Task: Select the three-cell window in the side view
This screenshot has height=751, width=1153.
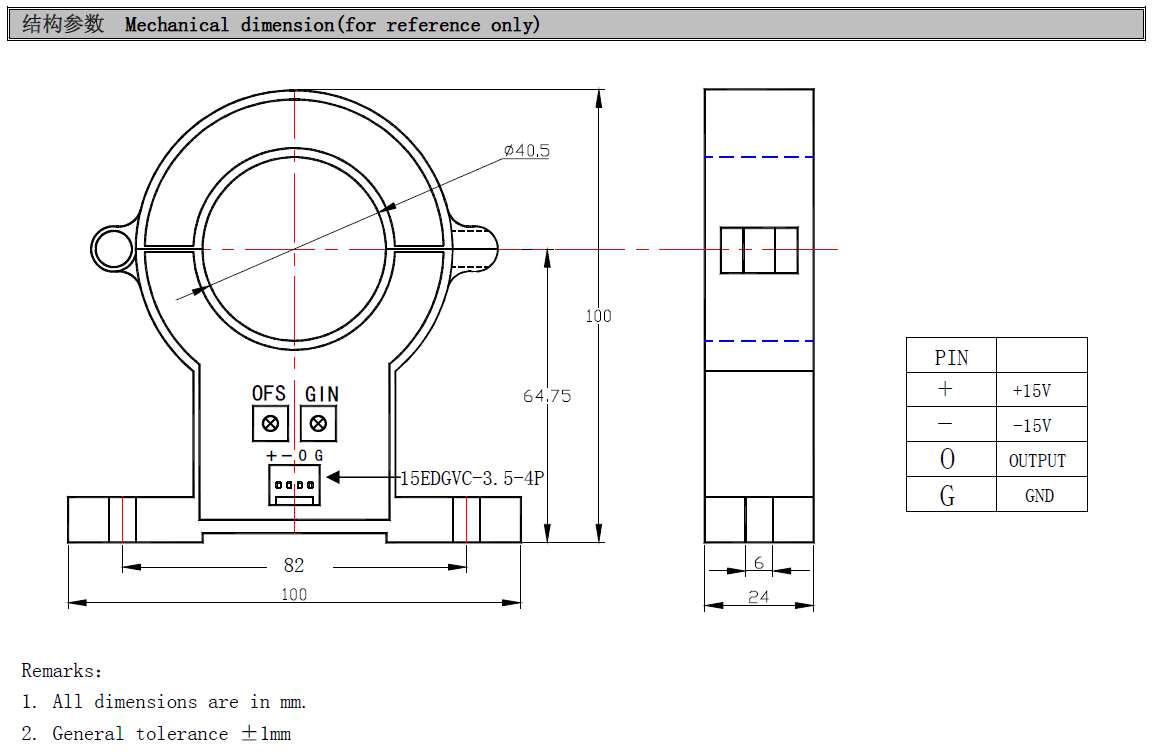Action: (759, 250)
